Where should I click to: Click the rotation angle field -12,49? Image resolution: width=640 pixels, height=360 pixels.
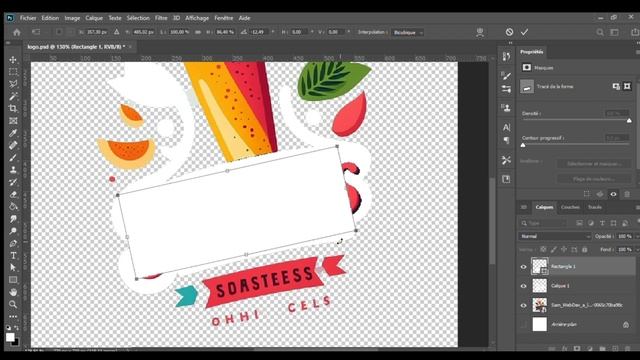(258, 32)
